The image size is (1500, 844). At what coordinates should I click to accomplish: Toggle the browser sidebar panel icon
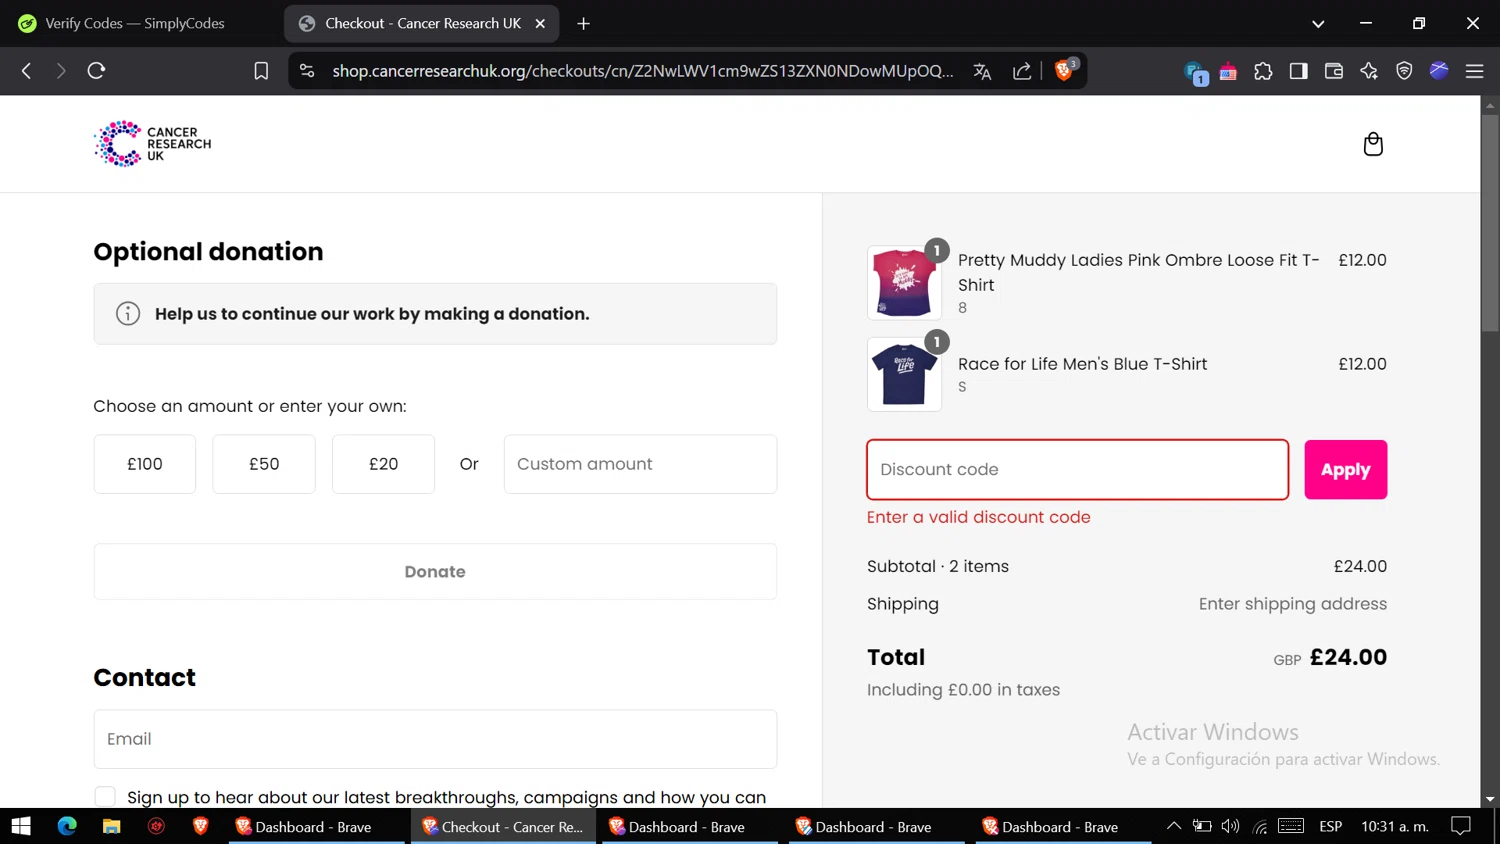(1298, 71)
